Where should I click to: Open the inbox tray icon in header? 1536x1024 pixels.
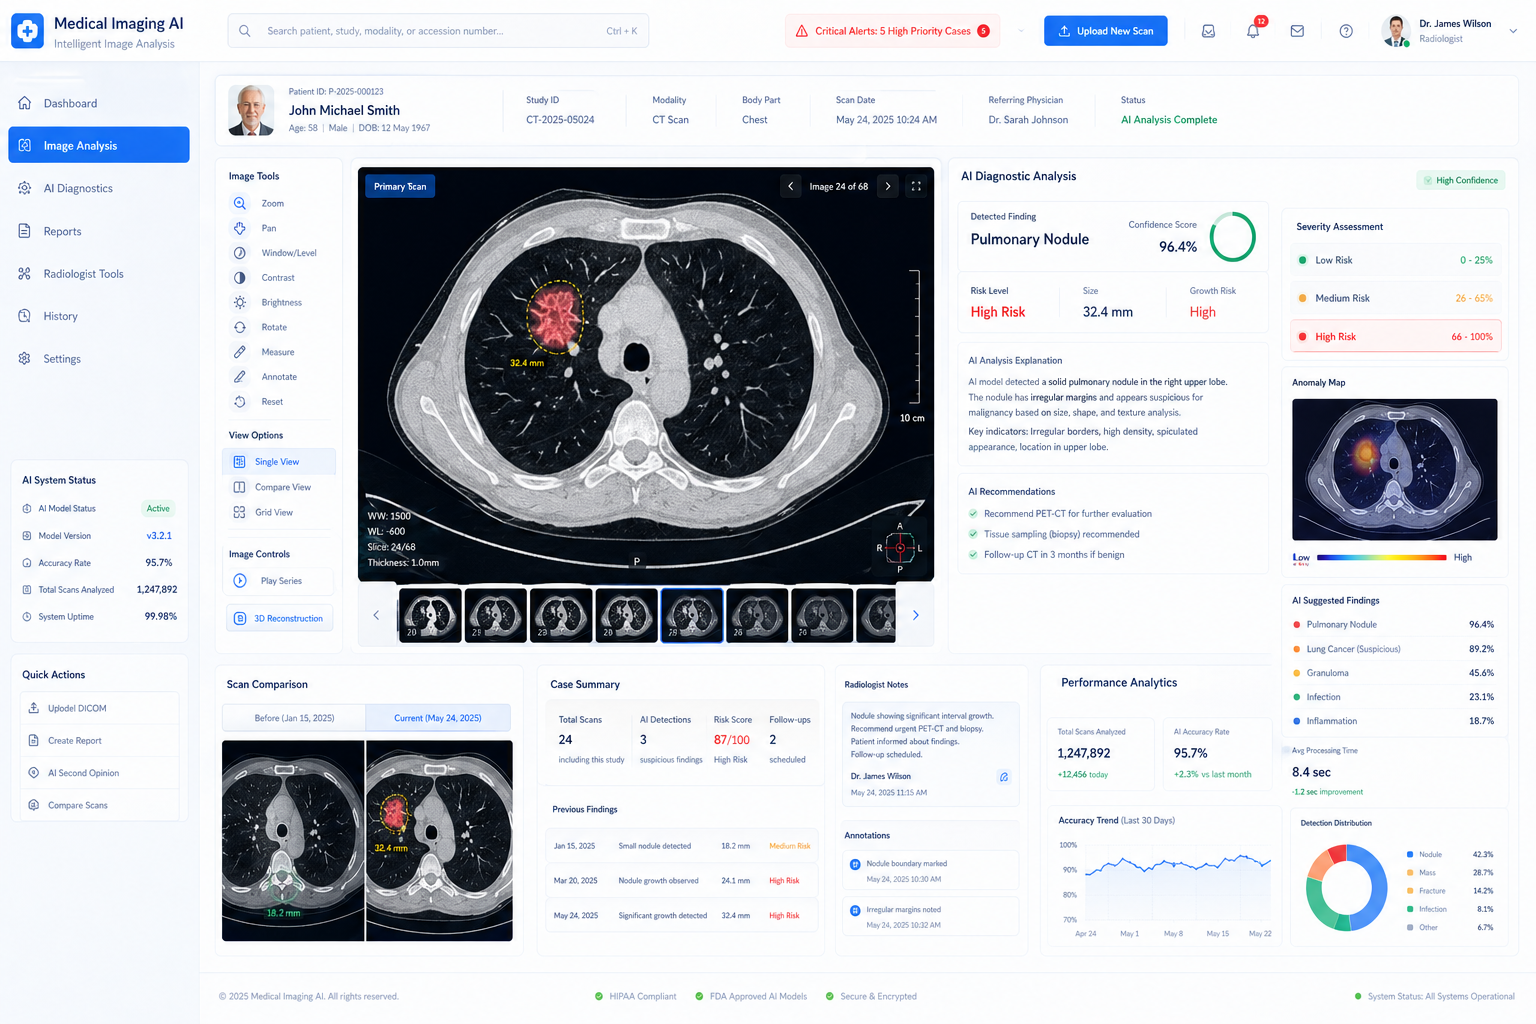point(1208,31)
